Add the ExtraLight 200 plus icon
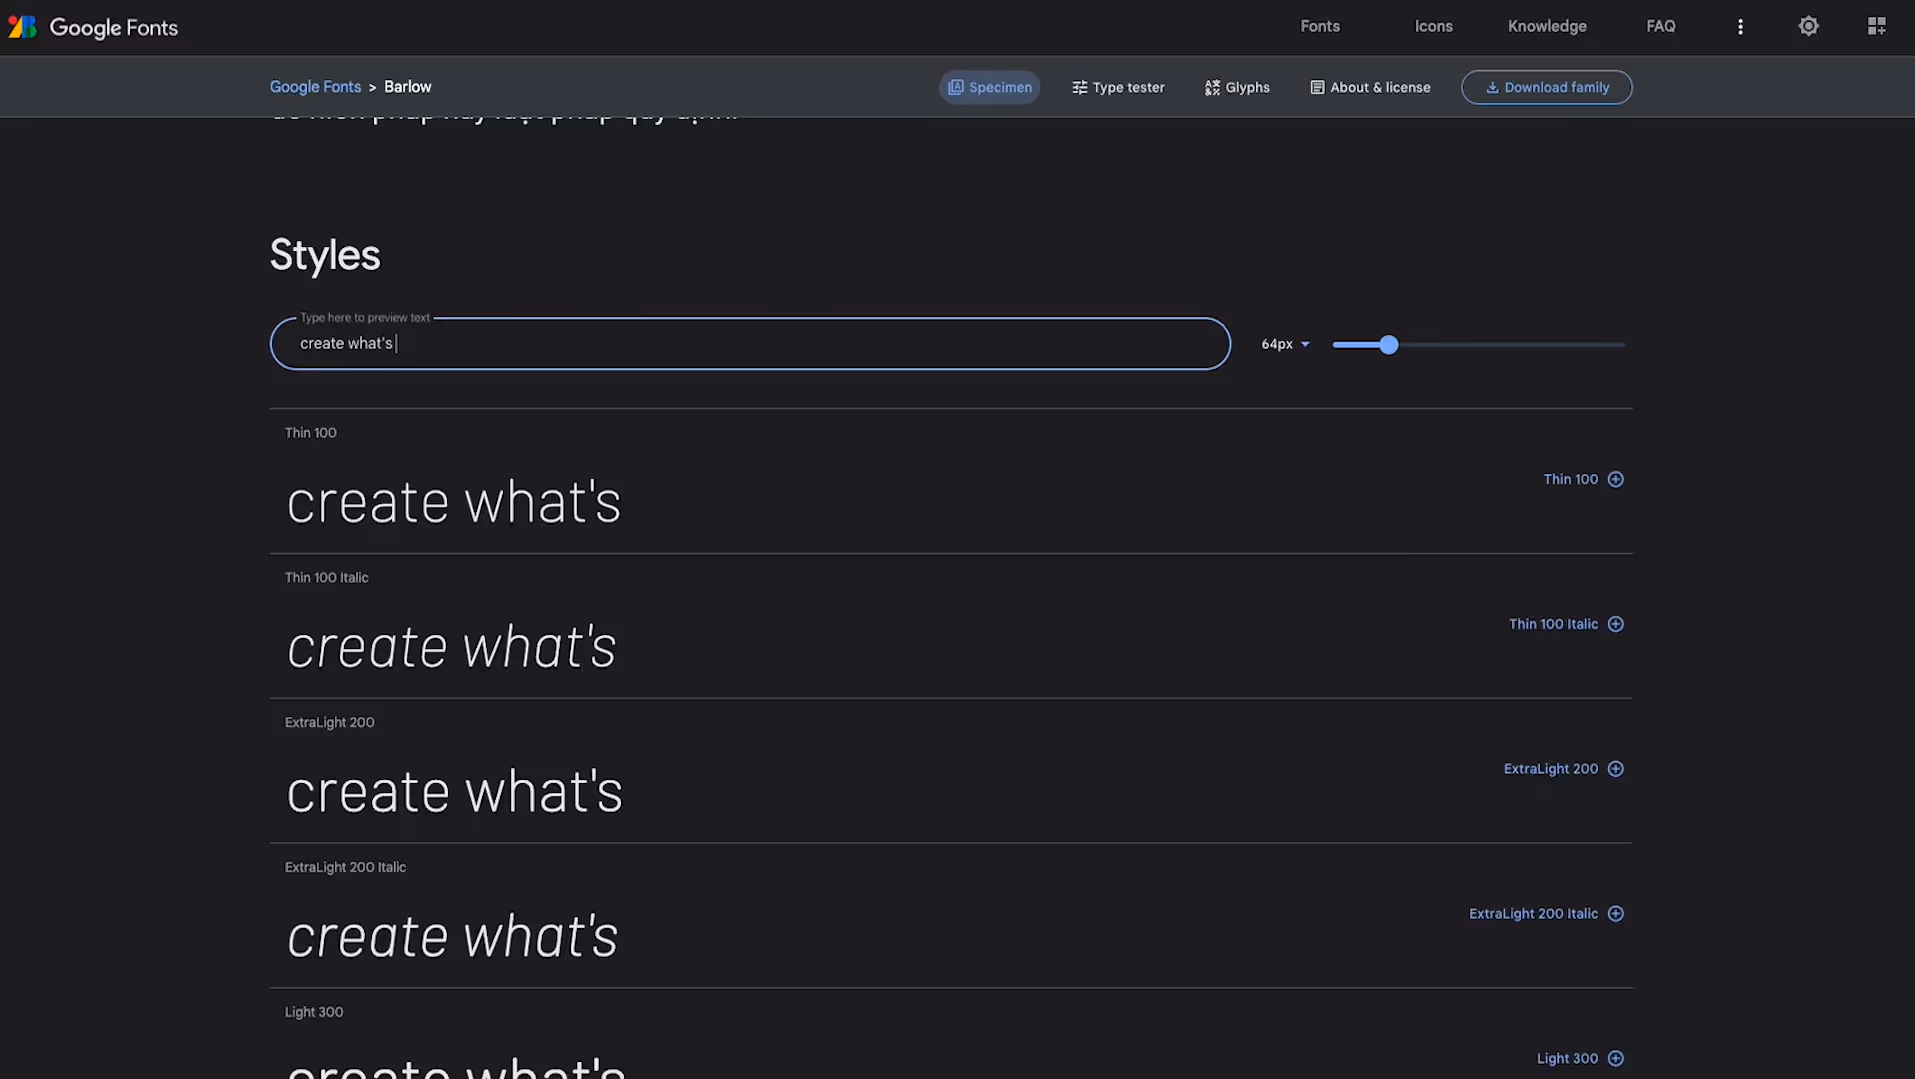Image resolution: width=1915 pixels, height=1079 pixels. coord(1615,769)
